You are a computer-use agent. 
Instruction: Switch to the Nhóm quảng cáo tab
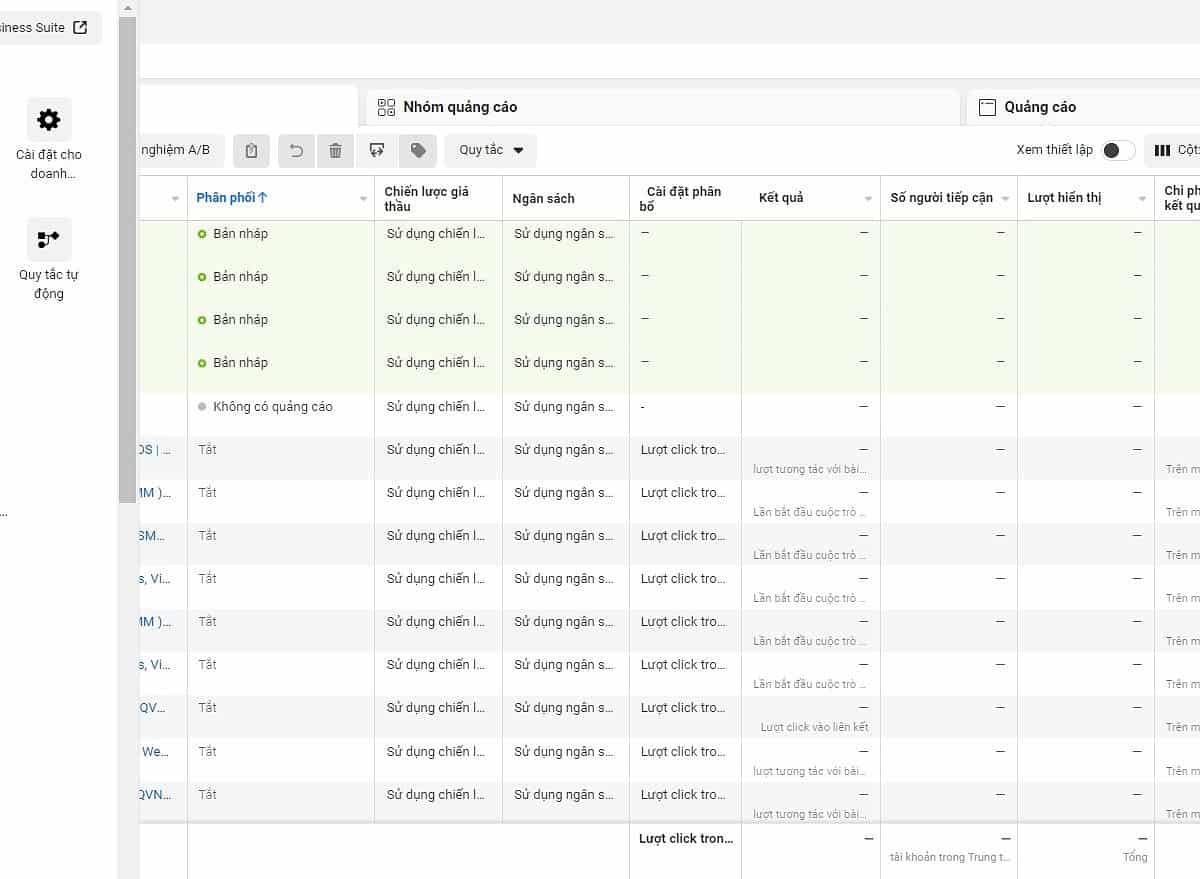(x=460, y=107)
